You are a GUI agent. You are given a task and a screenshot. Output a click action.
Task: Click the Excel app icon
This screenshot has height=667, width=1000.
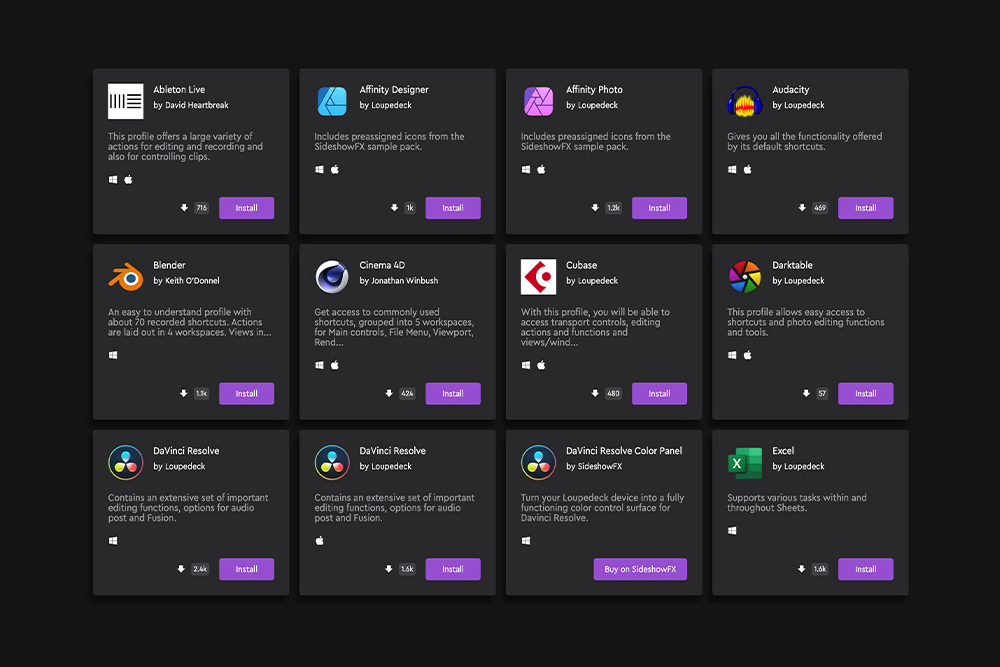(744, 462)
